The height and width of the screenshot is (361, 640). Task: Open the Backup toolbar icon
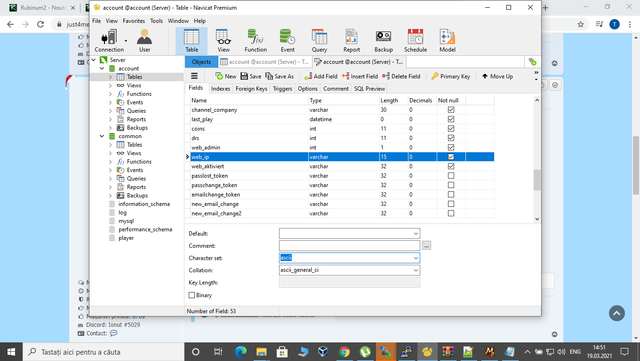point(383,41)
